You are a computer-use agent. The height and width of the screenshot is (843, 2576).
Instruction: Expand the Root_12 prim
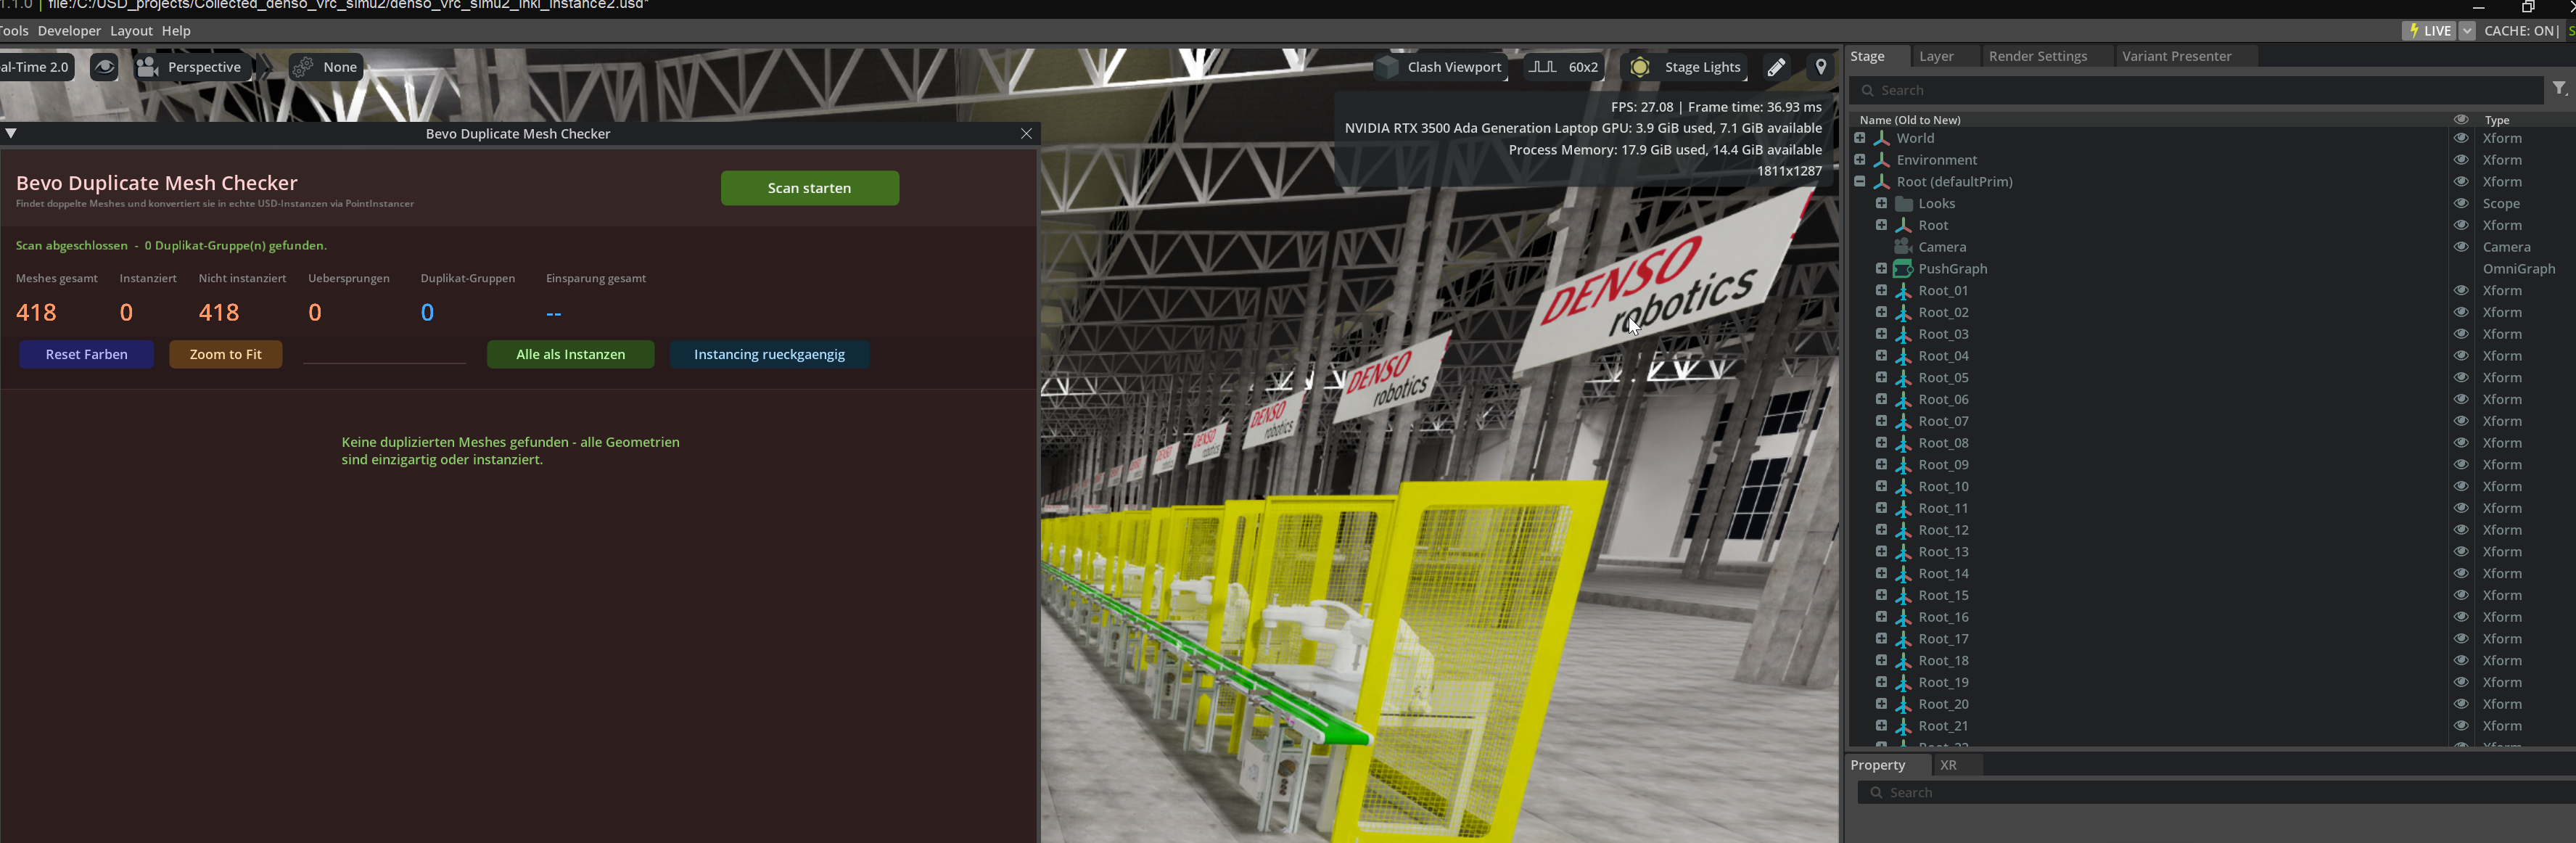click(1881, 530)
